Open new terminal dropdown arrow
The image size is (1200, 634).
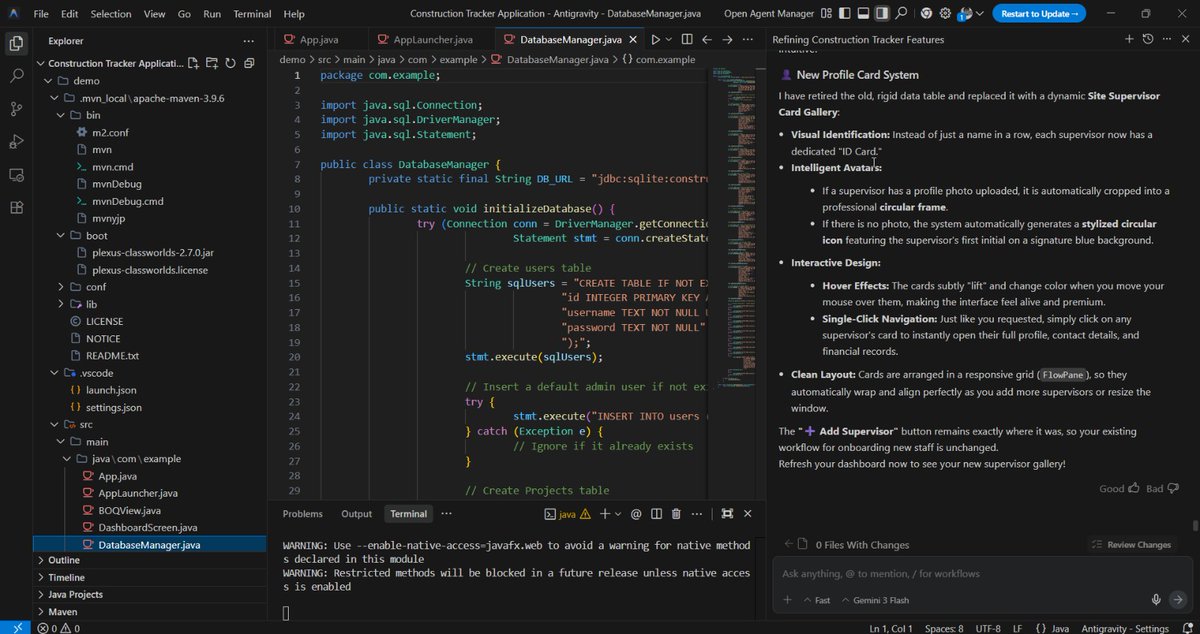(618, 514)
